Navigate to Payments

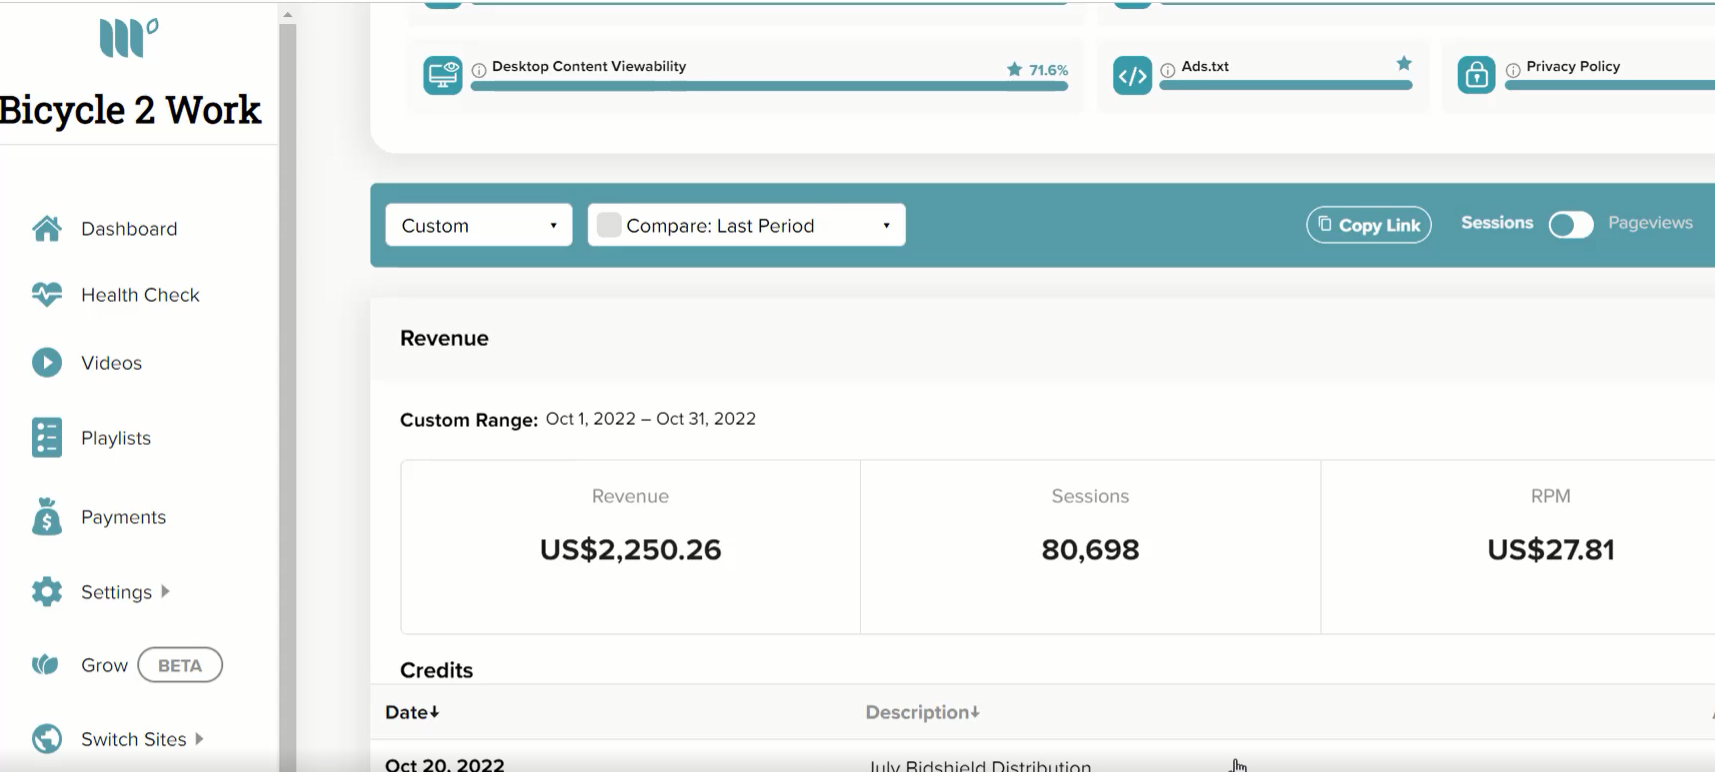click(123, 517)
